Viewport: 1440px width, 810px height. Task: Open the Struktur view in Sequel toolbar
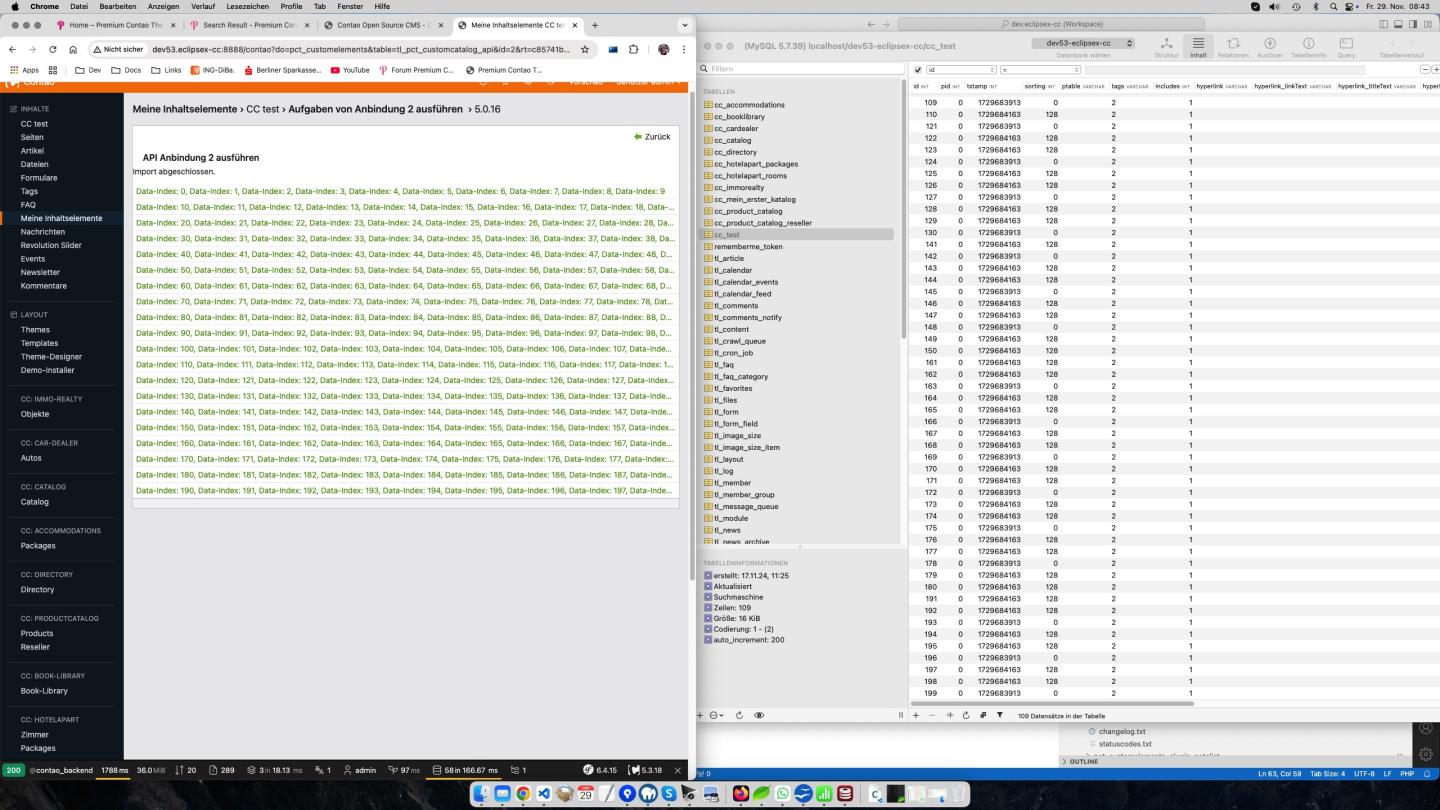[x=1166, y=47]
